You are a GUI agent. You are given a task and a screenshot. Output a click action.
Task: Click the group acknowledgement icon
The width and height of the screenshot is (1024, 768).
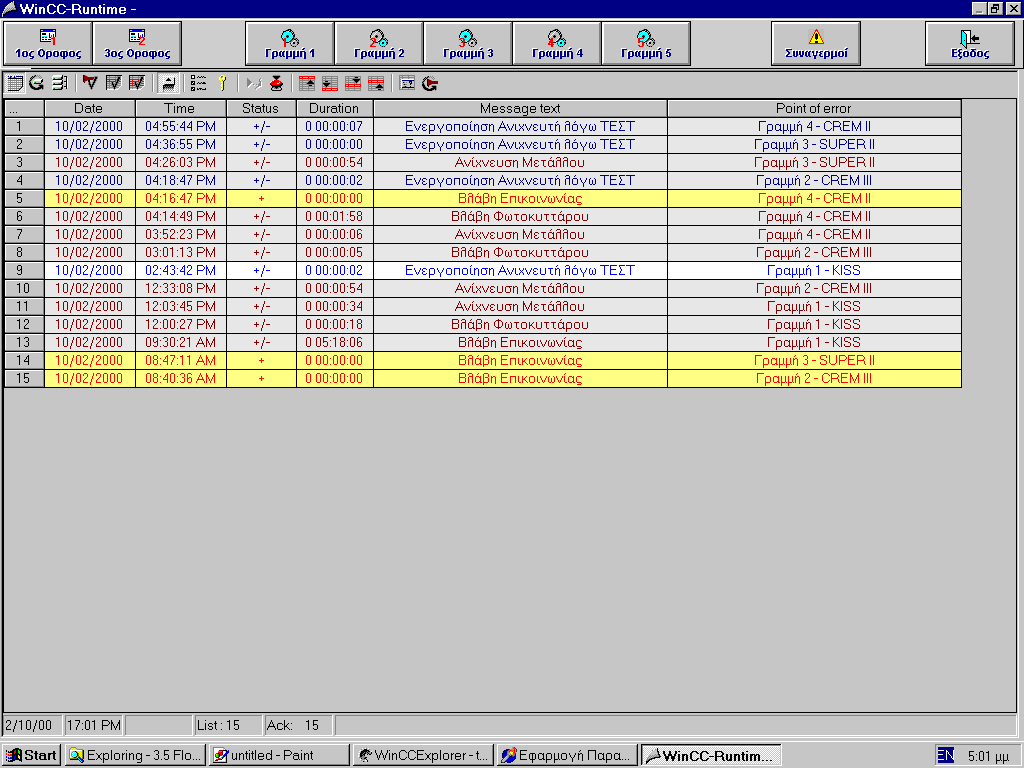[136, 83]
